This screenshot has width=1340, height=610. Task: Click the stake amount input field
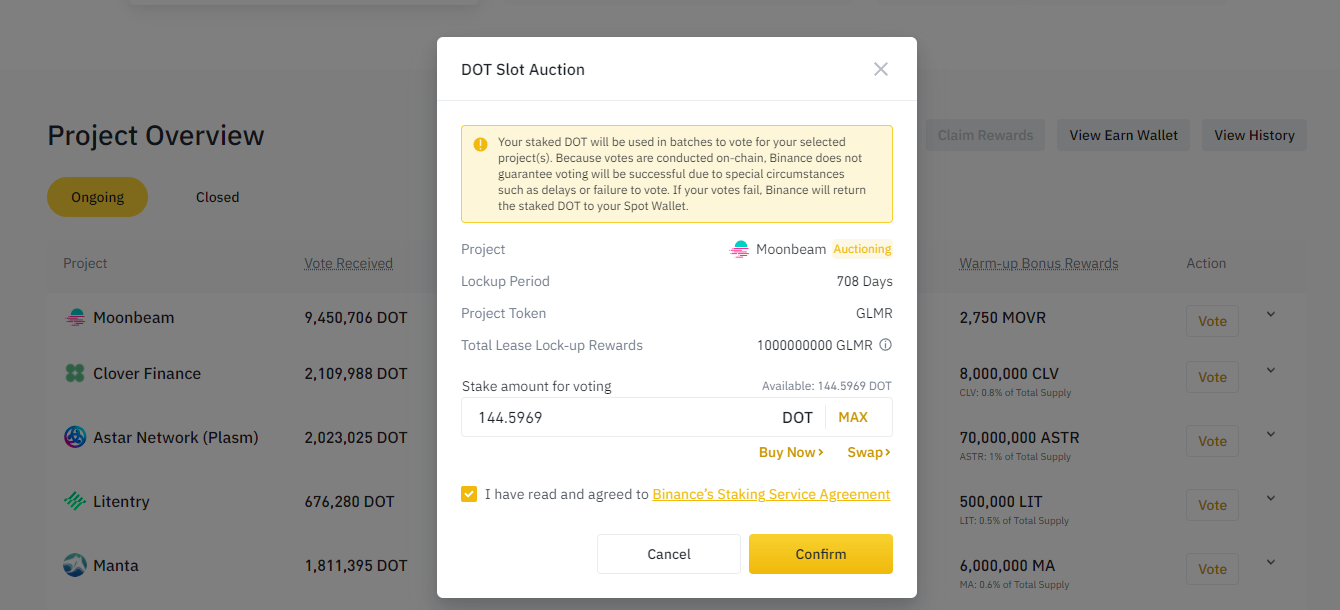point(615,417)
